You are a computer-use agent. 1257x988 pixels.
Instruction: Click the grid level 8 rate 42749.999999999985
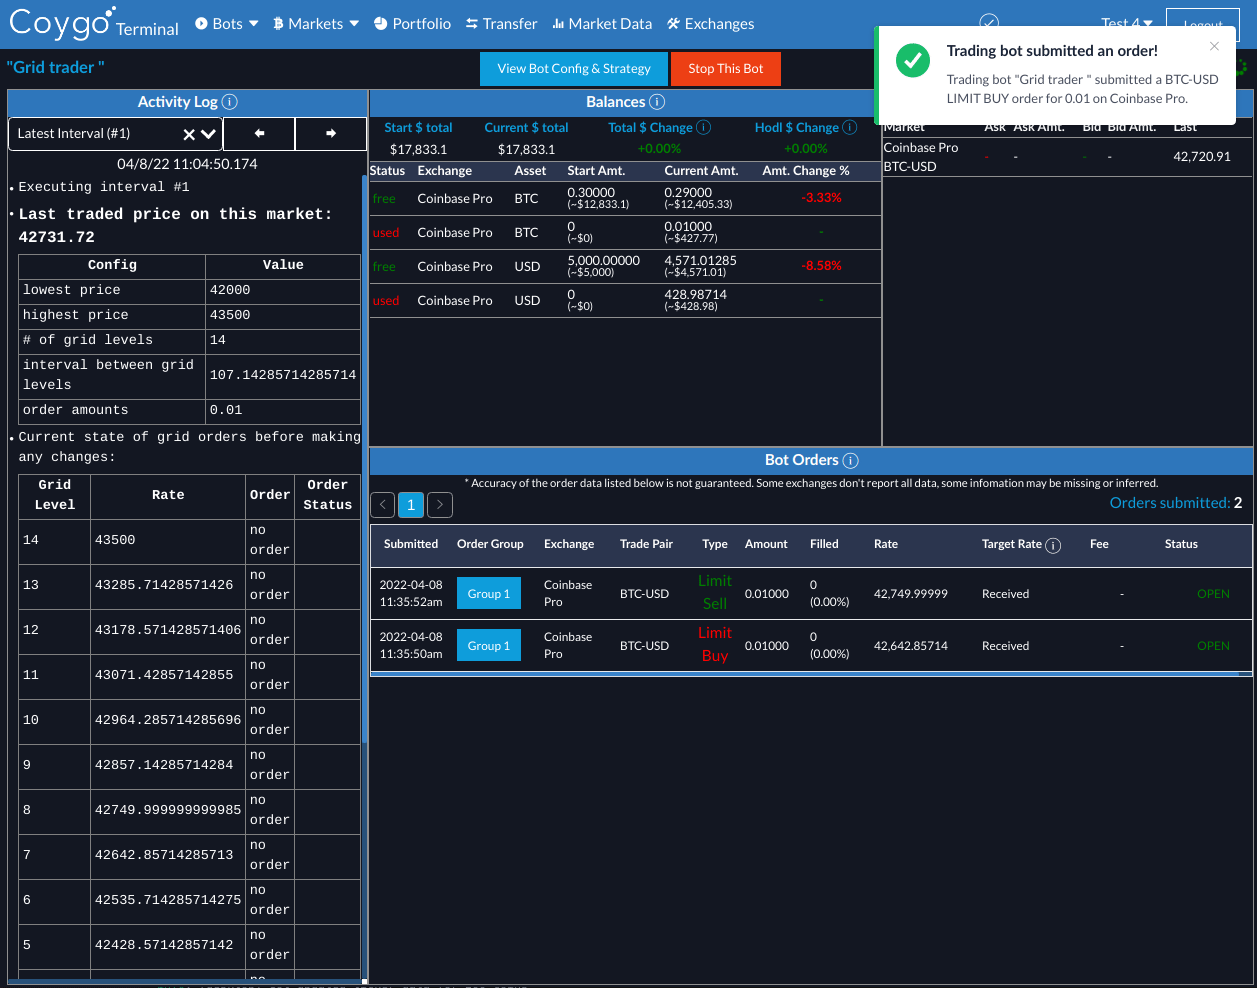pos(168,810)
